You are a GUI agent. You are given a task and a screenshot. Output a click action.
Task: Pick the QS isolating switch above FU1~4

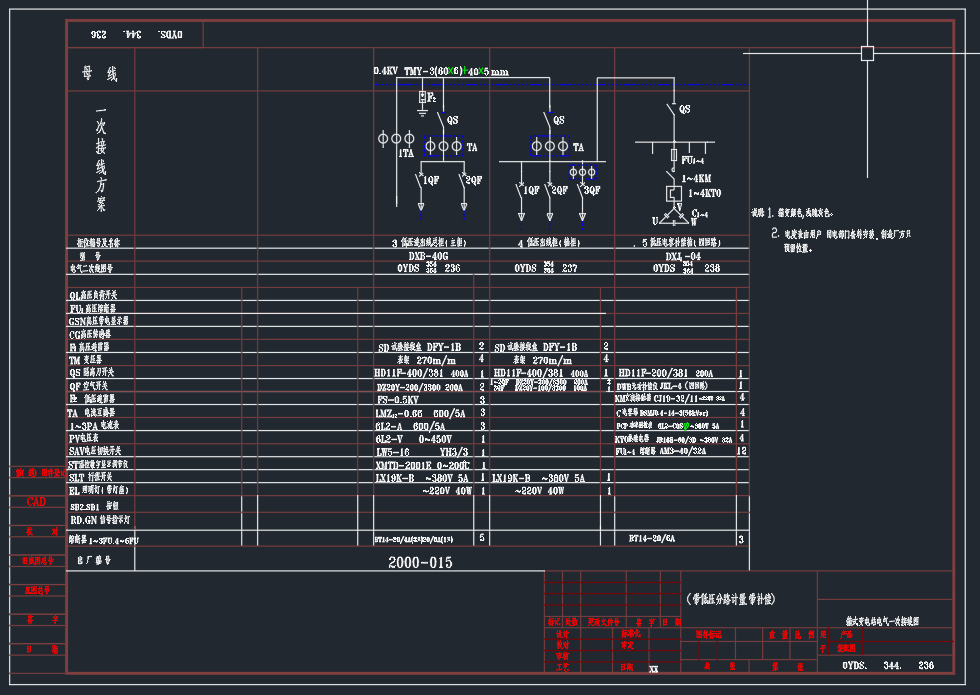click(x=669, y=109)
